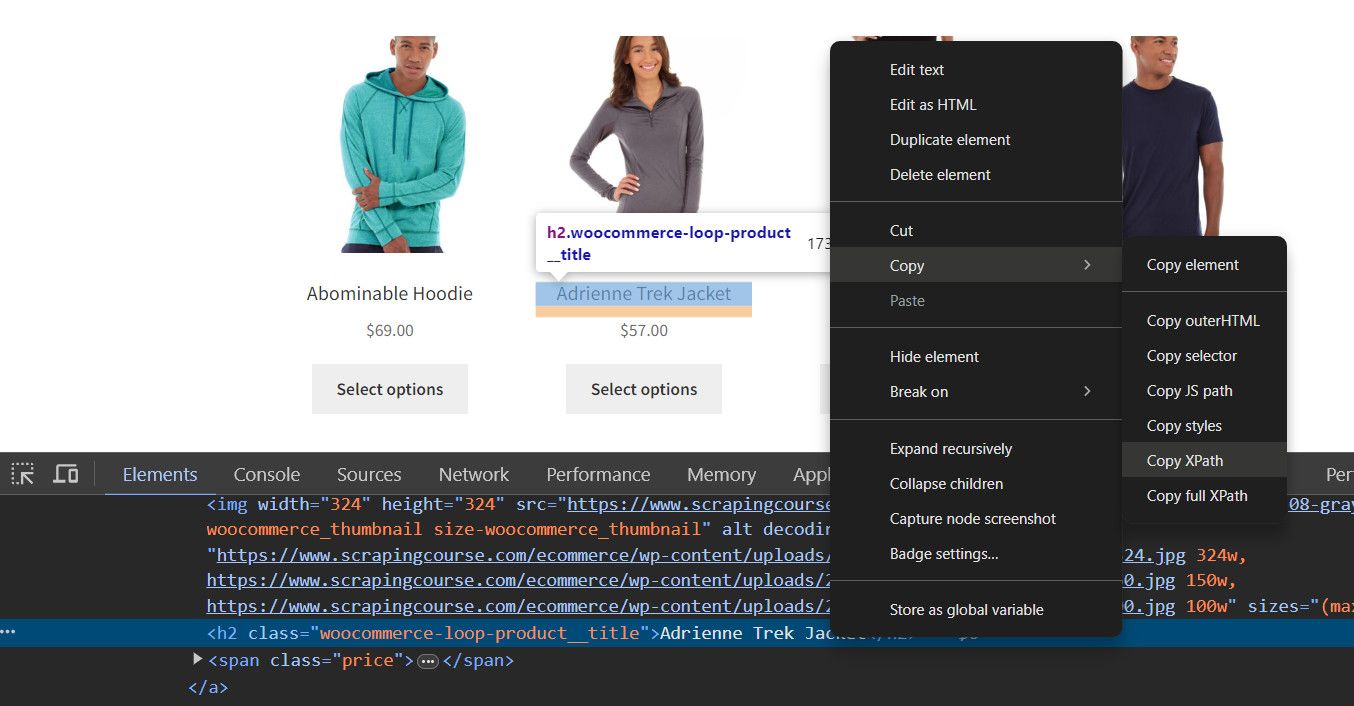Click the three-dots gutter beside selected row
The width and height of the screenshot is (1354, 706).
coord(9,633)
